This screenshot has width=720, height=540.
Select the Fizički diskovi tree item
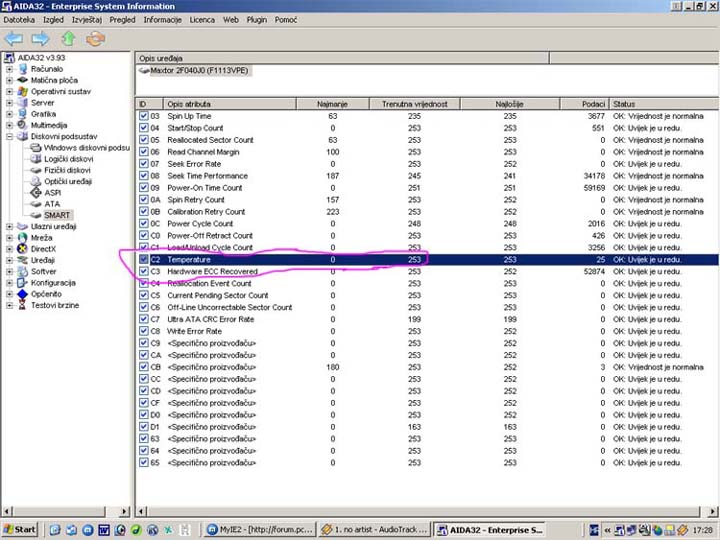click(67, 170)
